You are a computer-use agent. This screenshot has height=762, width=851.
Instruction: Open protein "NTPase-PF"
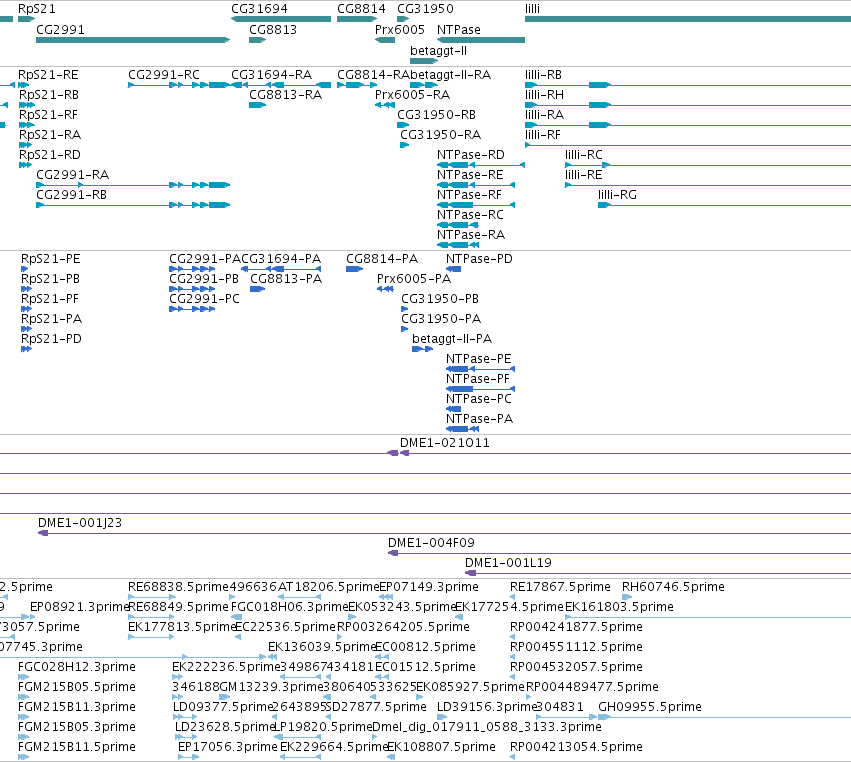click(x=478, y=379)
